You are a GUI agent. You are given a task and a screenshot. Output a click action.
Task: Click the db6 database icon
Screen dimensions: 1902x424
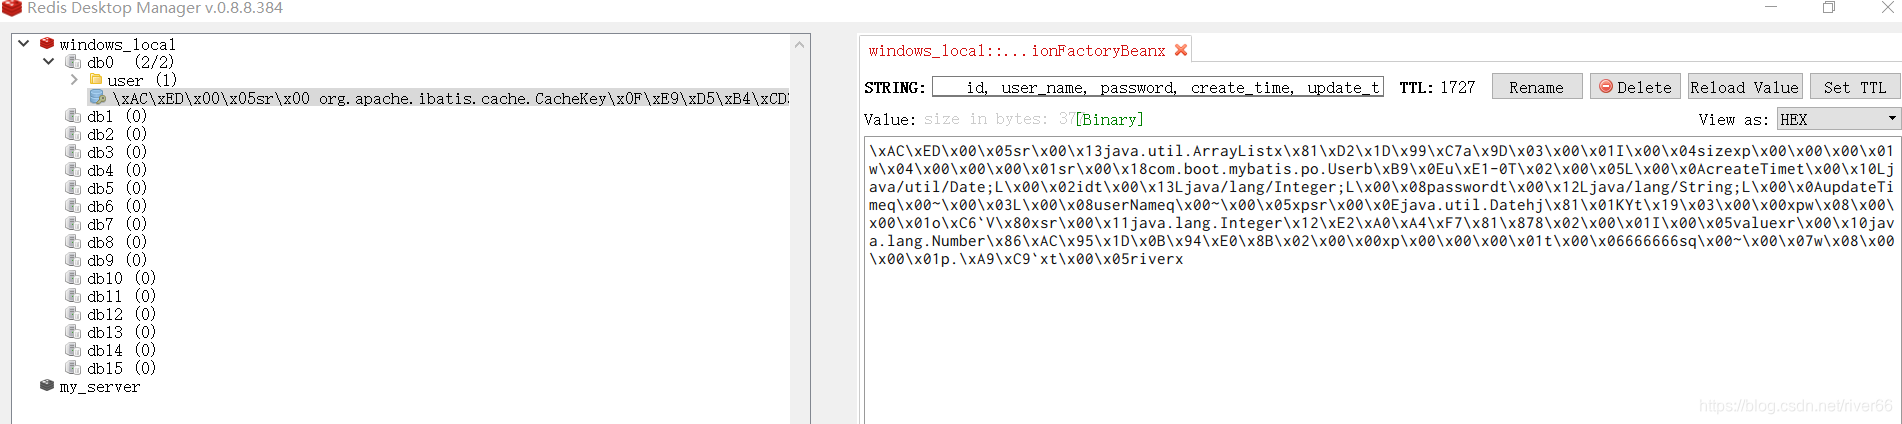(72, 206)
